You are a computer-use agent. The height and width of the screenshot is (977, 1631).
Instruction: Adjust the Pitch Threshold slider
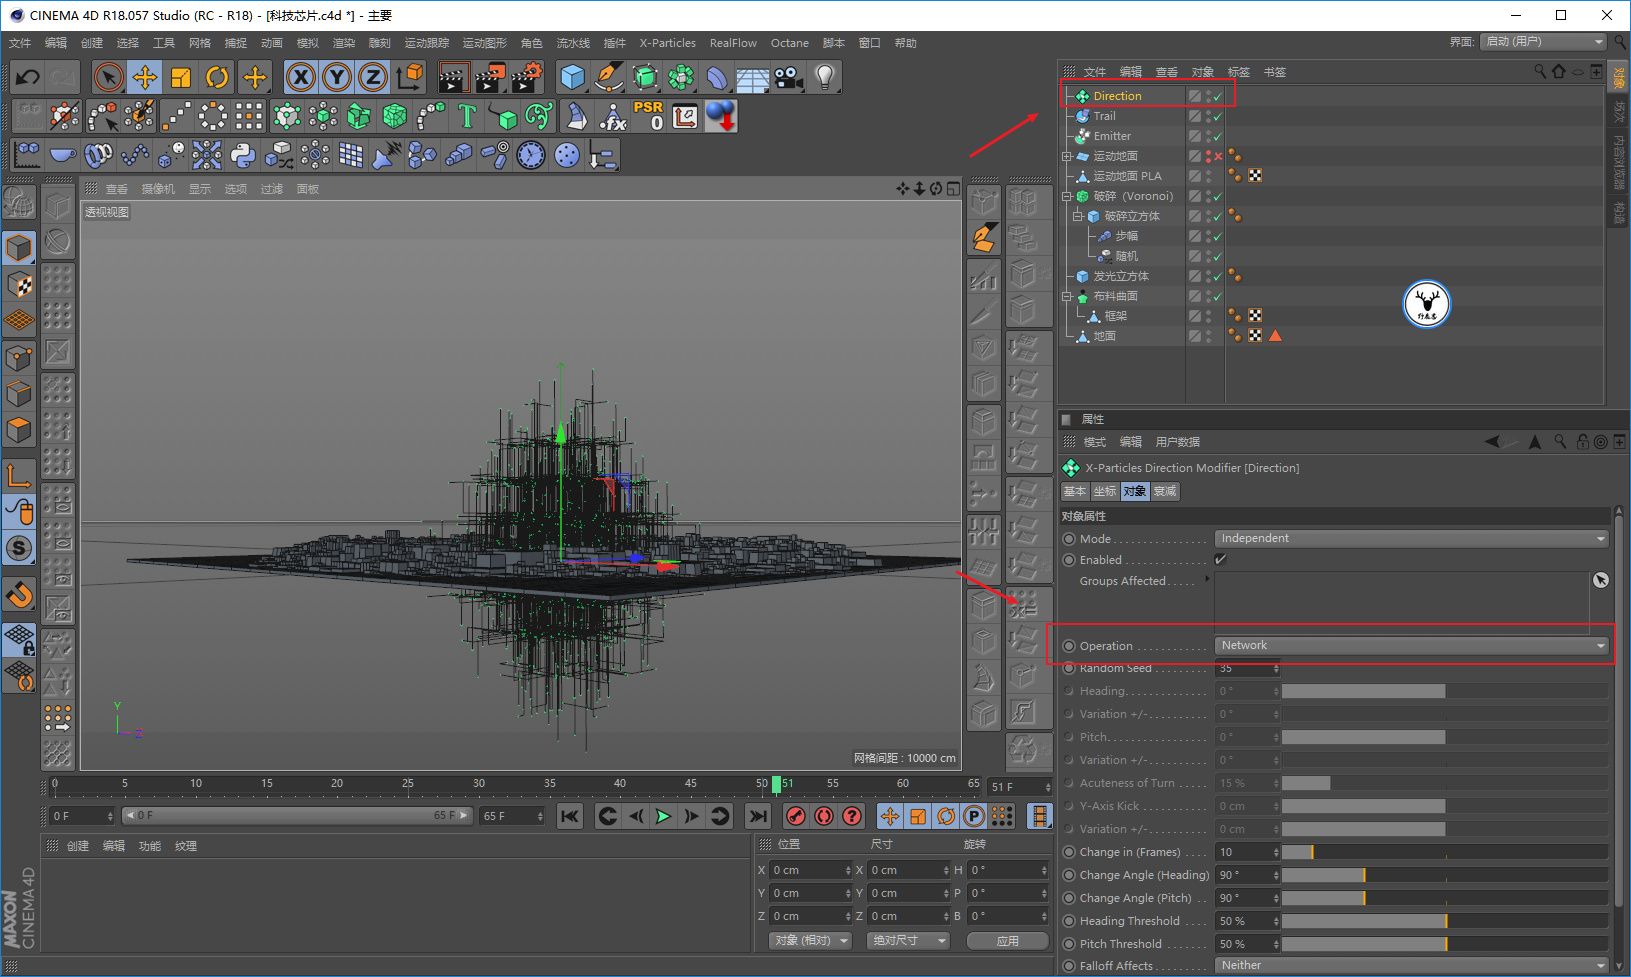pos(1445,944)
